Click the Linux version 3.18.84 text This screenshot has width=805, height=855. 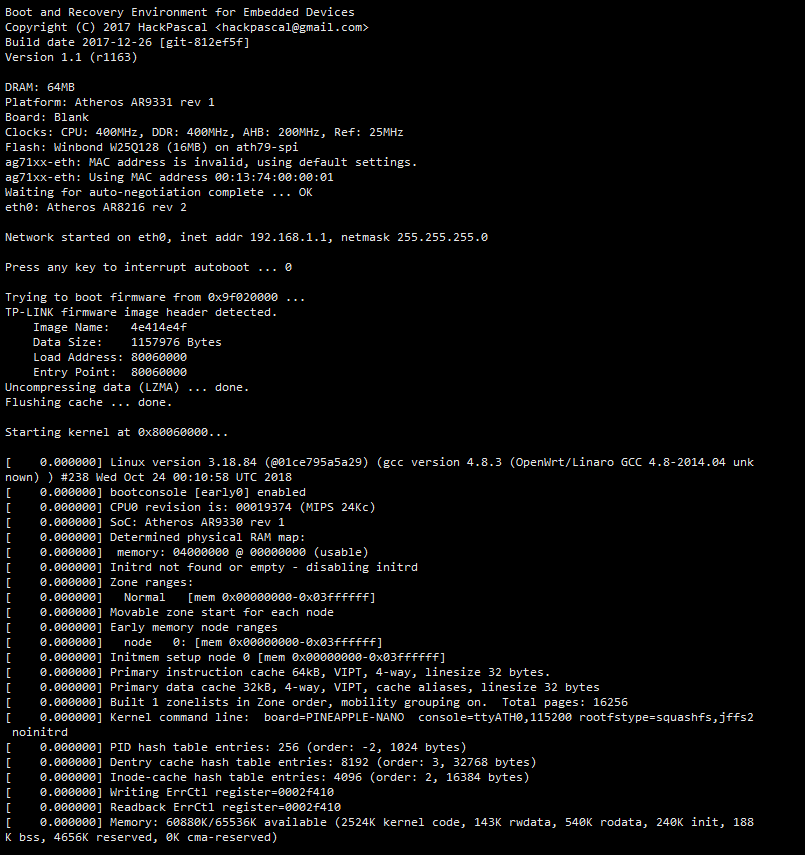(183, 462)
